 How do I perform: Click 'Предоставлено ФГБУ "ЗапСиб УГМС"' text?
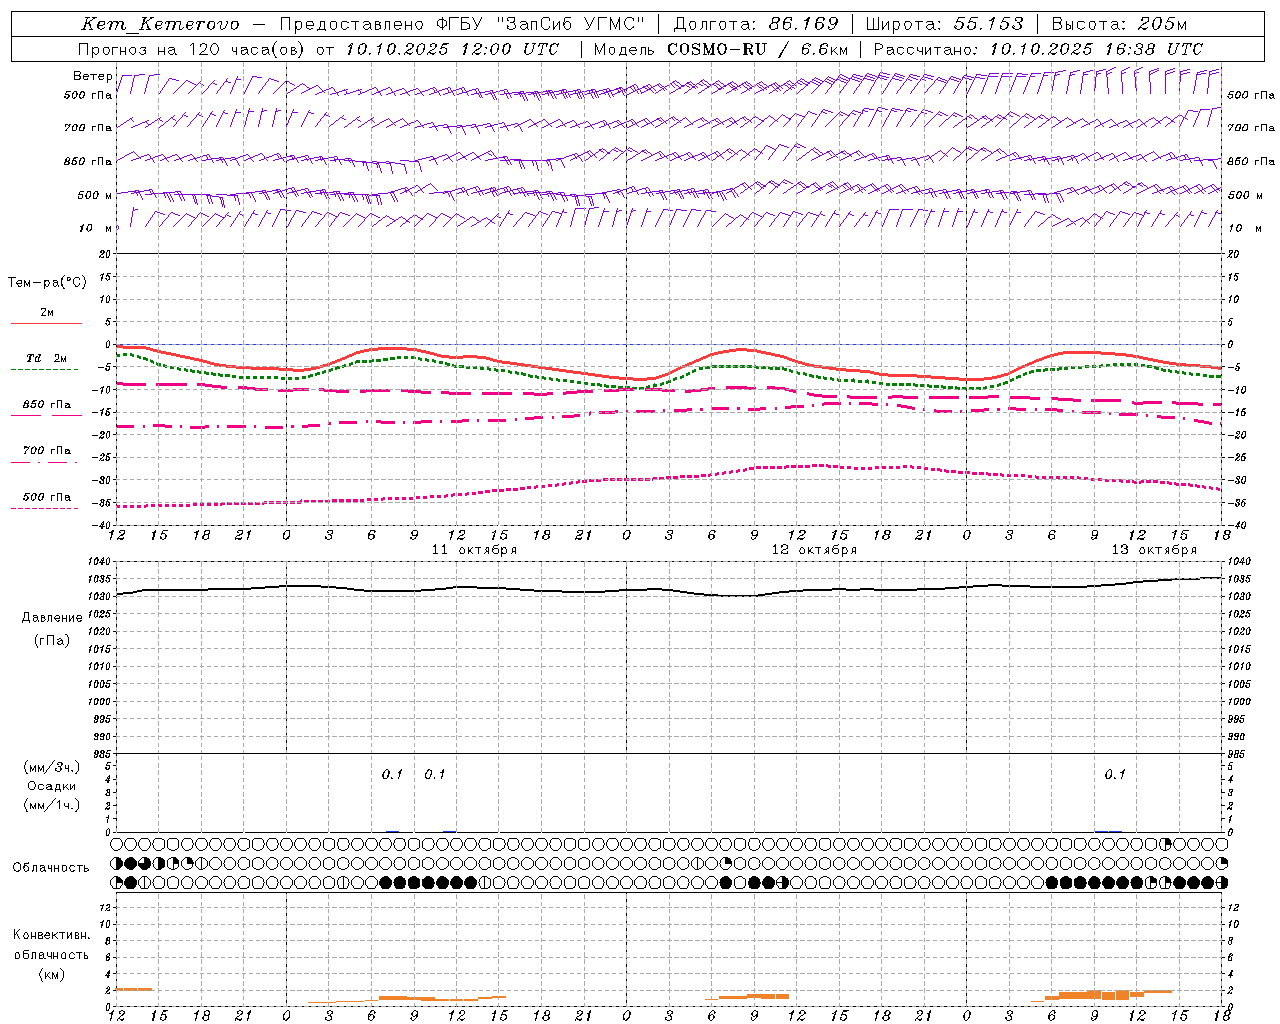(462, 24)
